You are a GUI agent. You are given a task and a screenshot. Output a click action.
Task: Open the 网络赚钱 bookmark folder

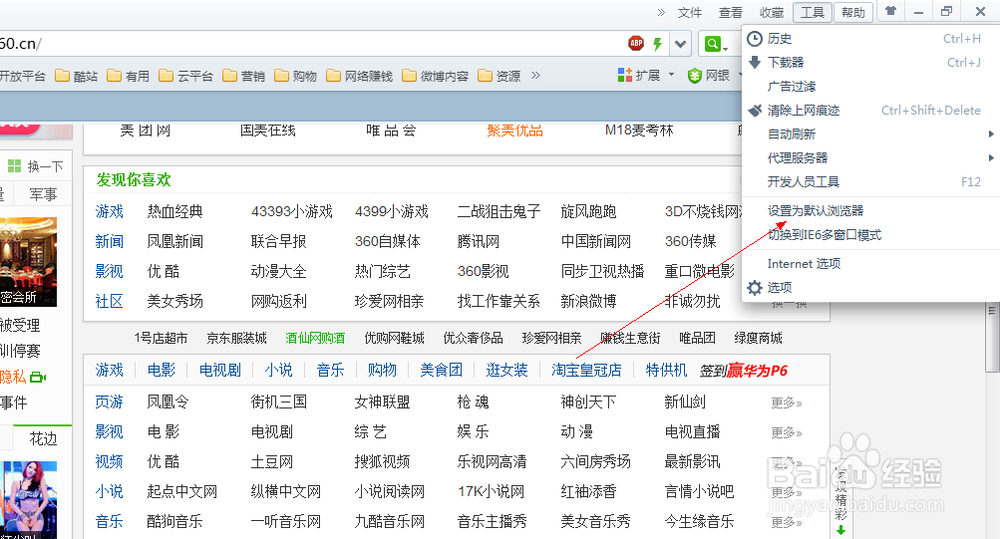click(359, 76)
